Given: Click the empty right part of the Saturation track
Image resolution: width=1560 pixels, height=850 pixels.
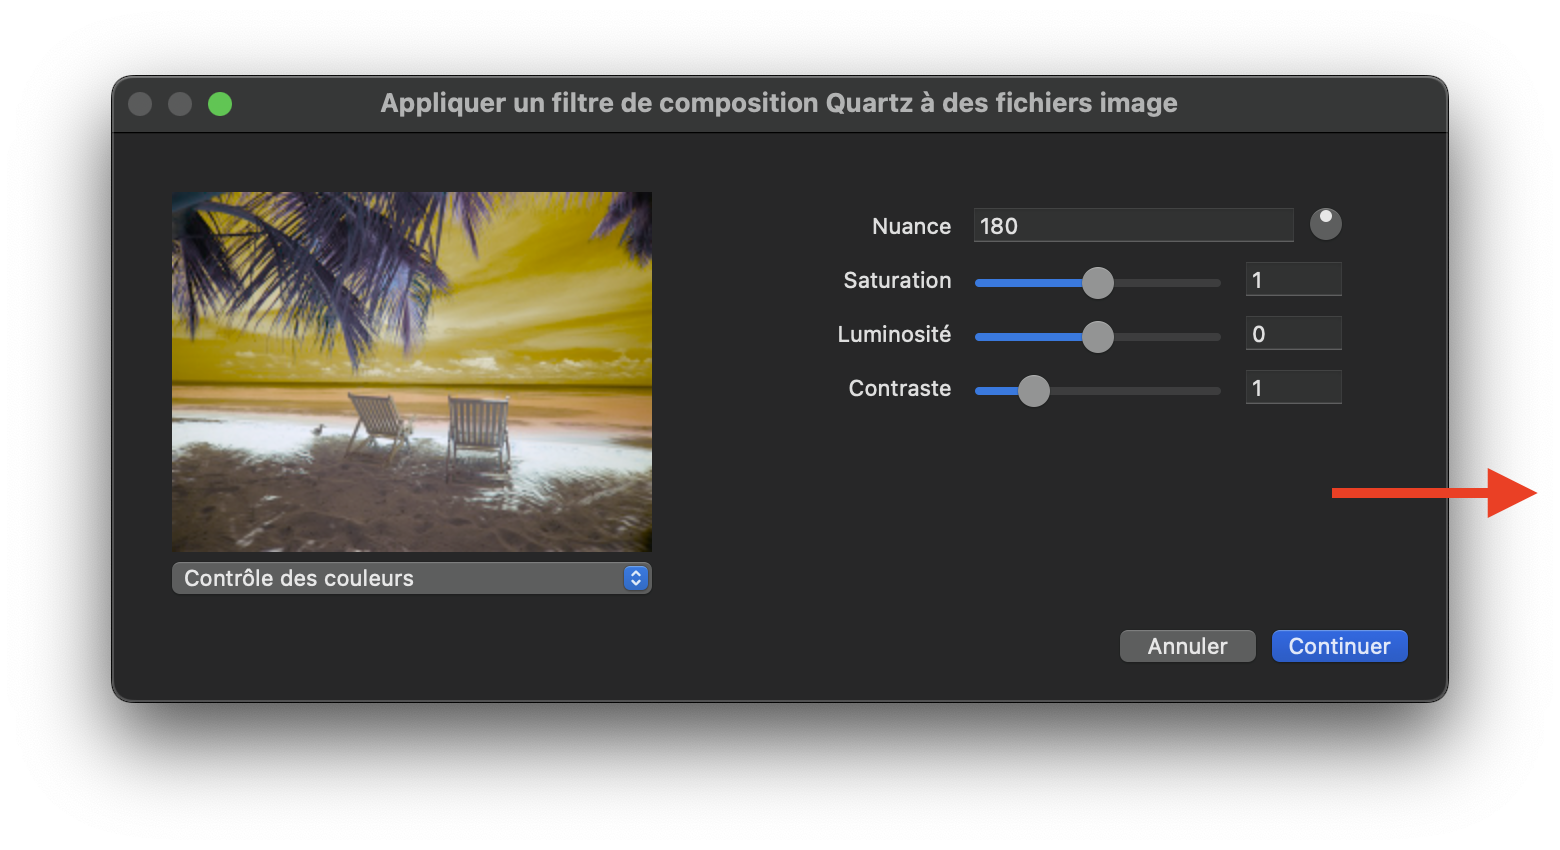Looking at the screenshot, I should click(1170, 283).
